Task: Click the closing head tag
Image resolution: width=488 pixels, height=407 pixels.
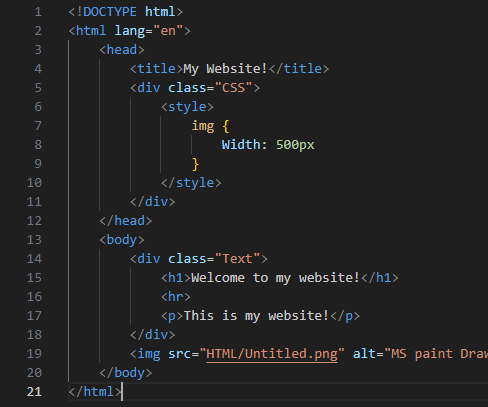Action: pos(126,221)
